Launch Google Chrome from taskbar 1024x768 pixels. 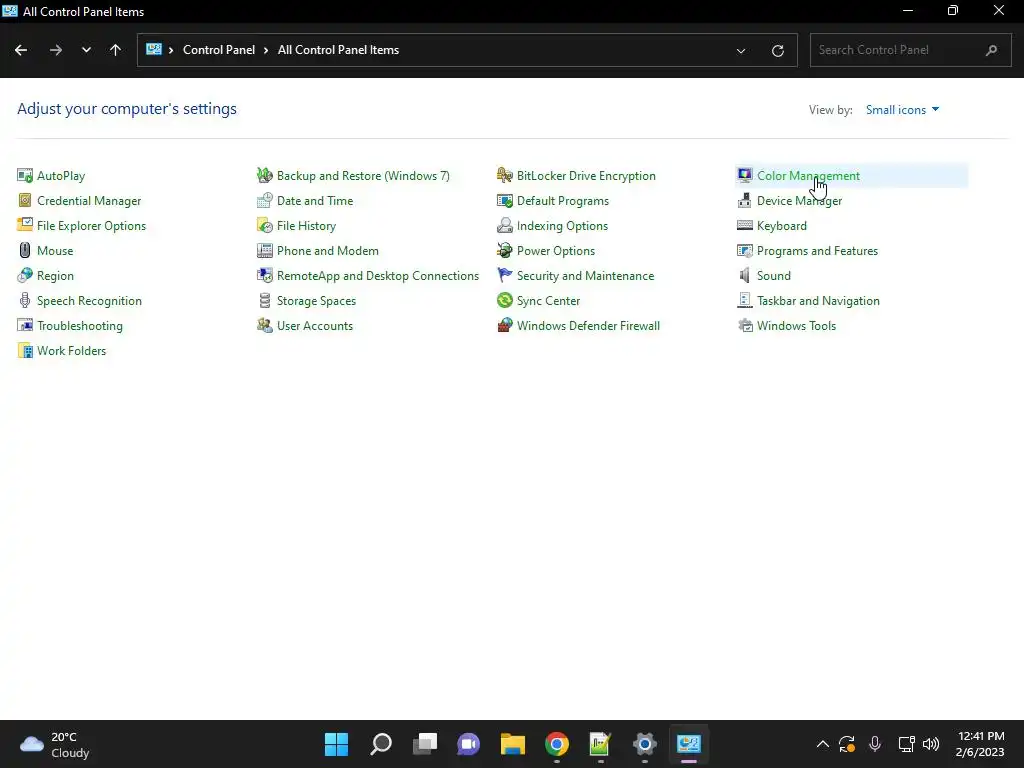click(556, 744)
